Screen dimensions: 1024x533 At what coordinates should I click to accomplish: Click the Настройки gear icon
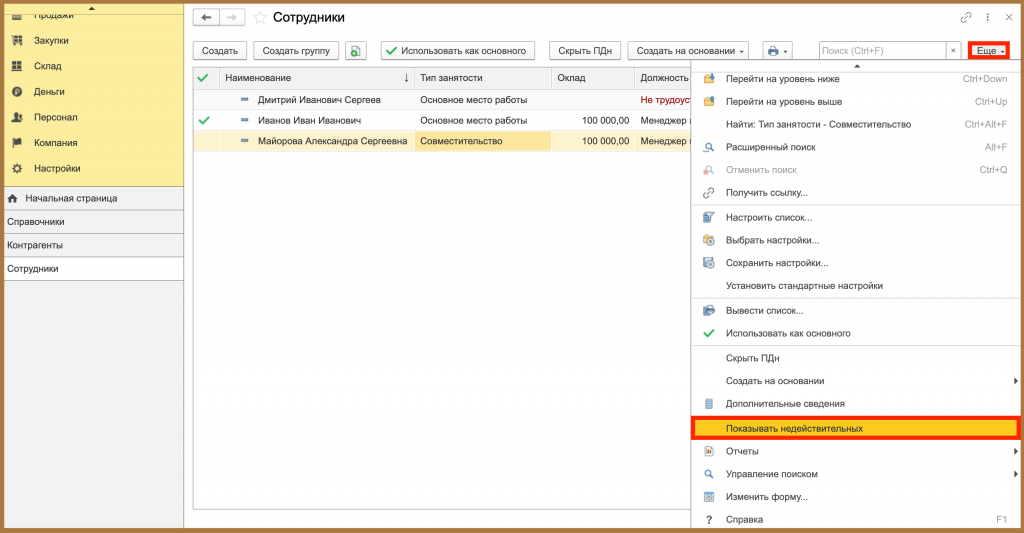point(18,169)
